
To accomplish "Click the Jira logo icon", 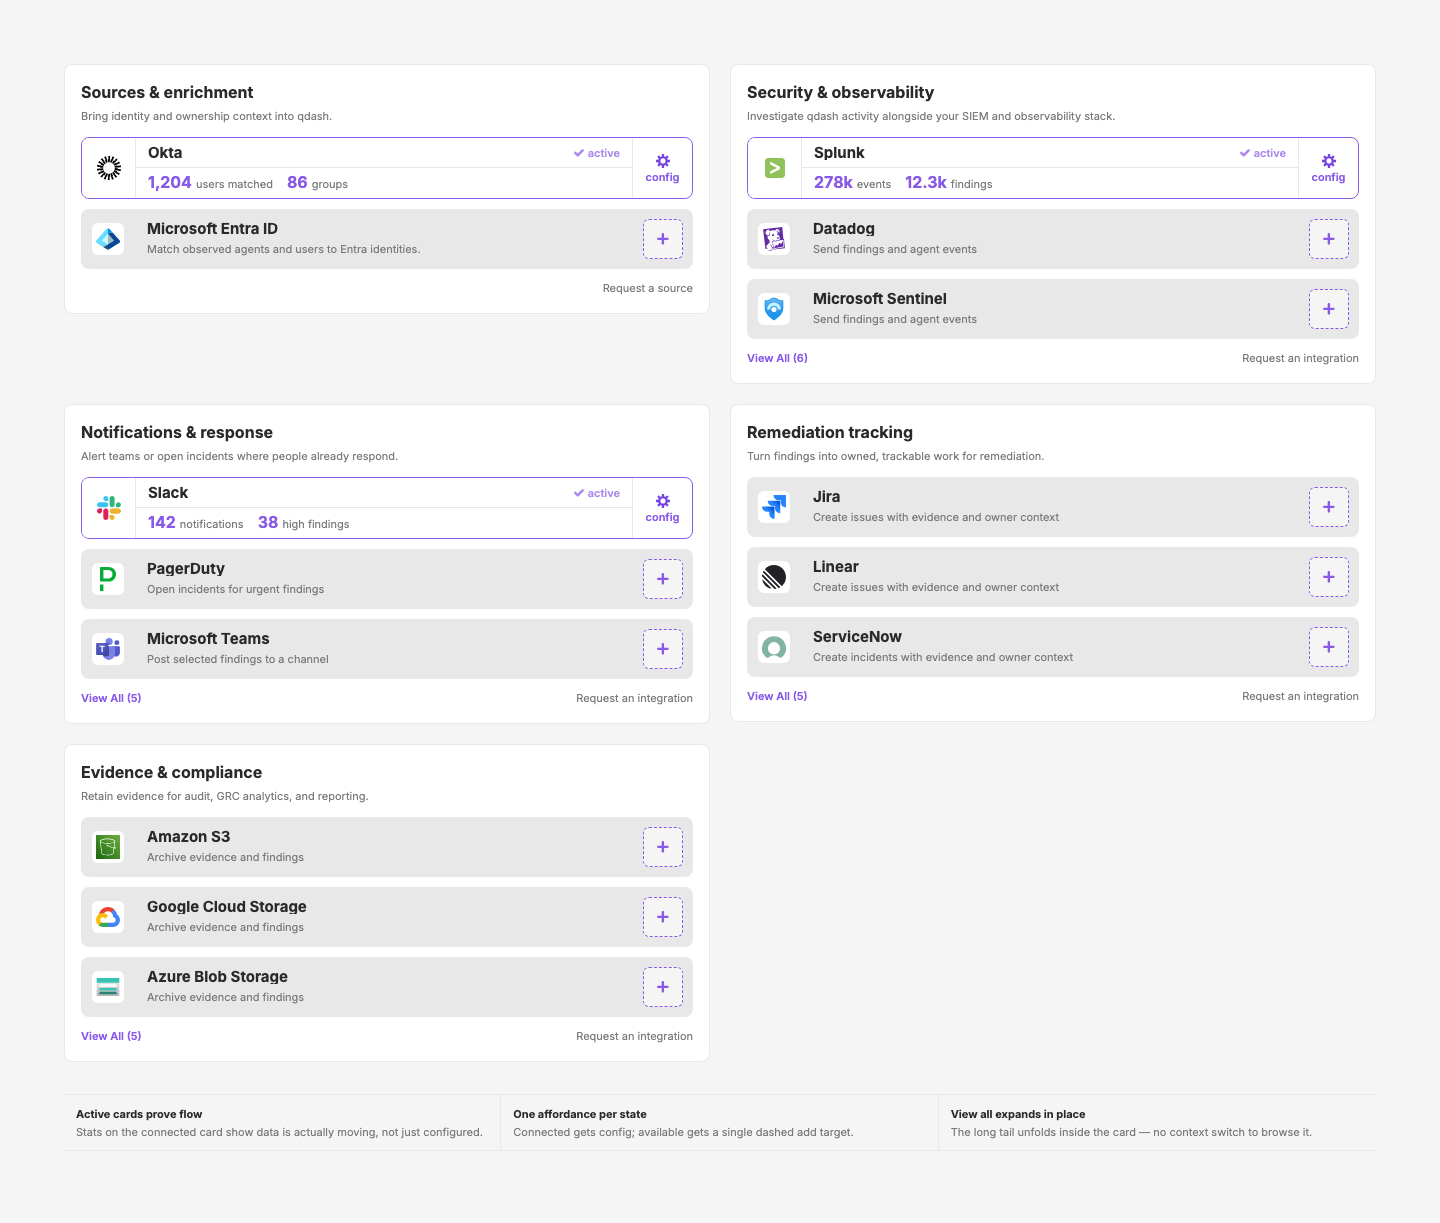I will (774, 507).
